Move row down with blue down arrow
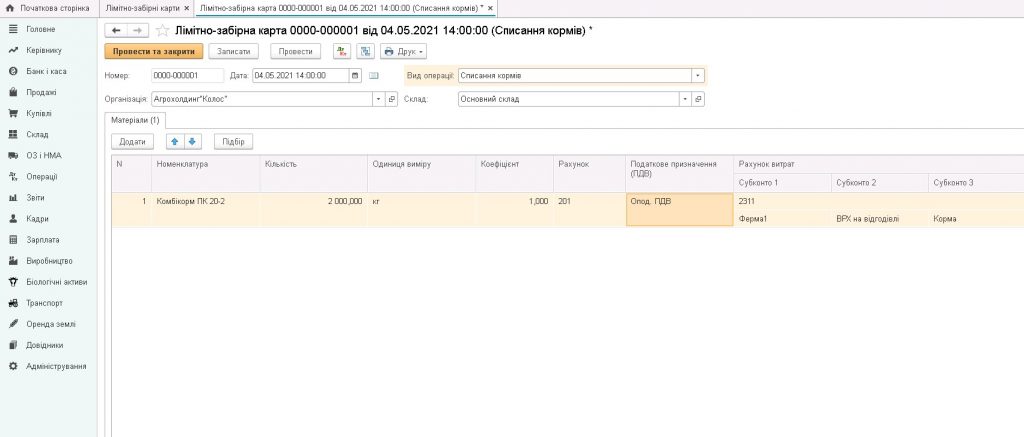 pyautogui.click(x=193, y=142)
